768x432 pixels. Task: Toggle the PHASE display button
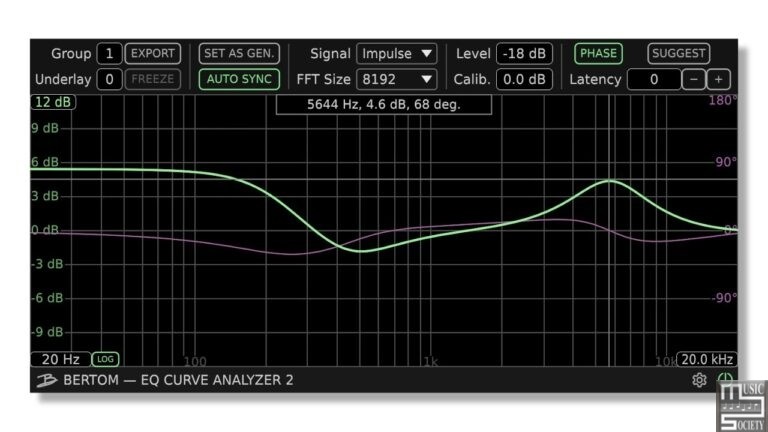pyautogui.click(x=598, y=53)
